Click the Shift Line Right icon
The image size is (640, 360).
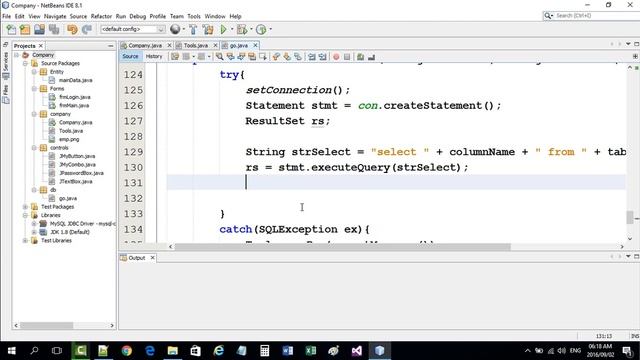coord(322,57)
